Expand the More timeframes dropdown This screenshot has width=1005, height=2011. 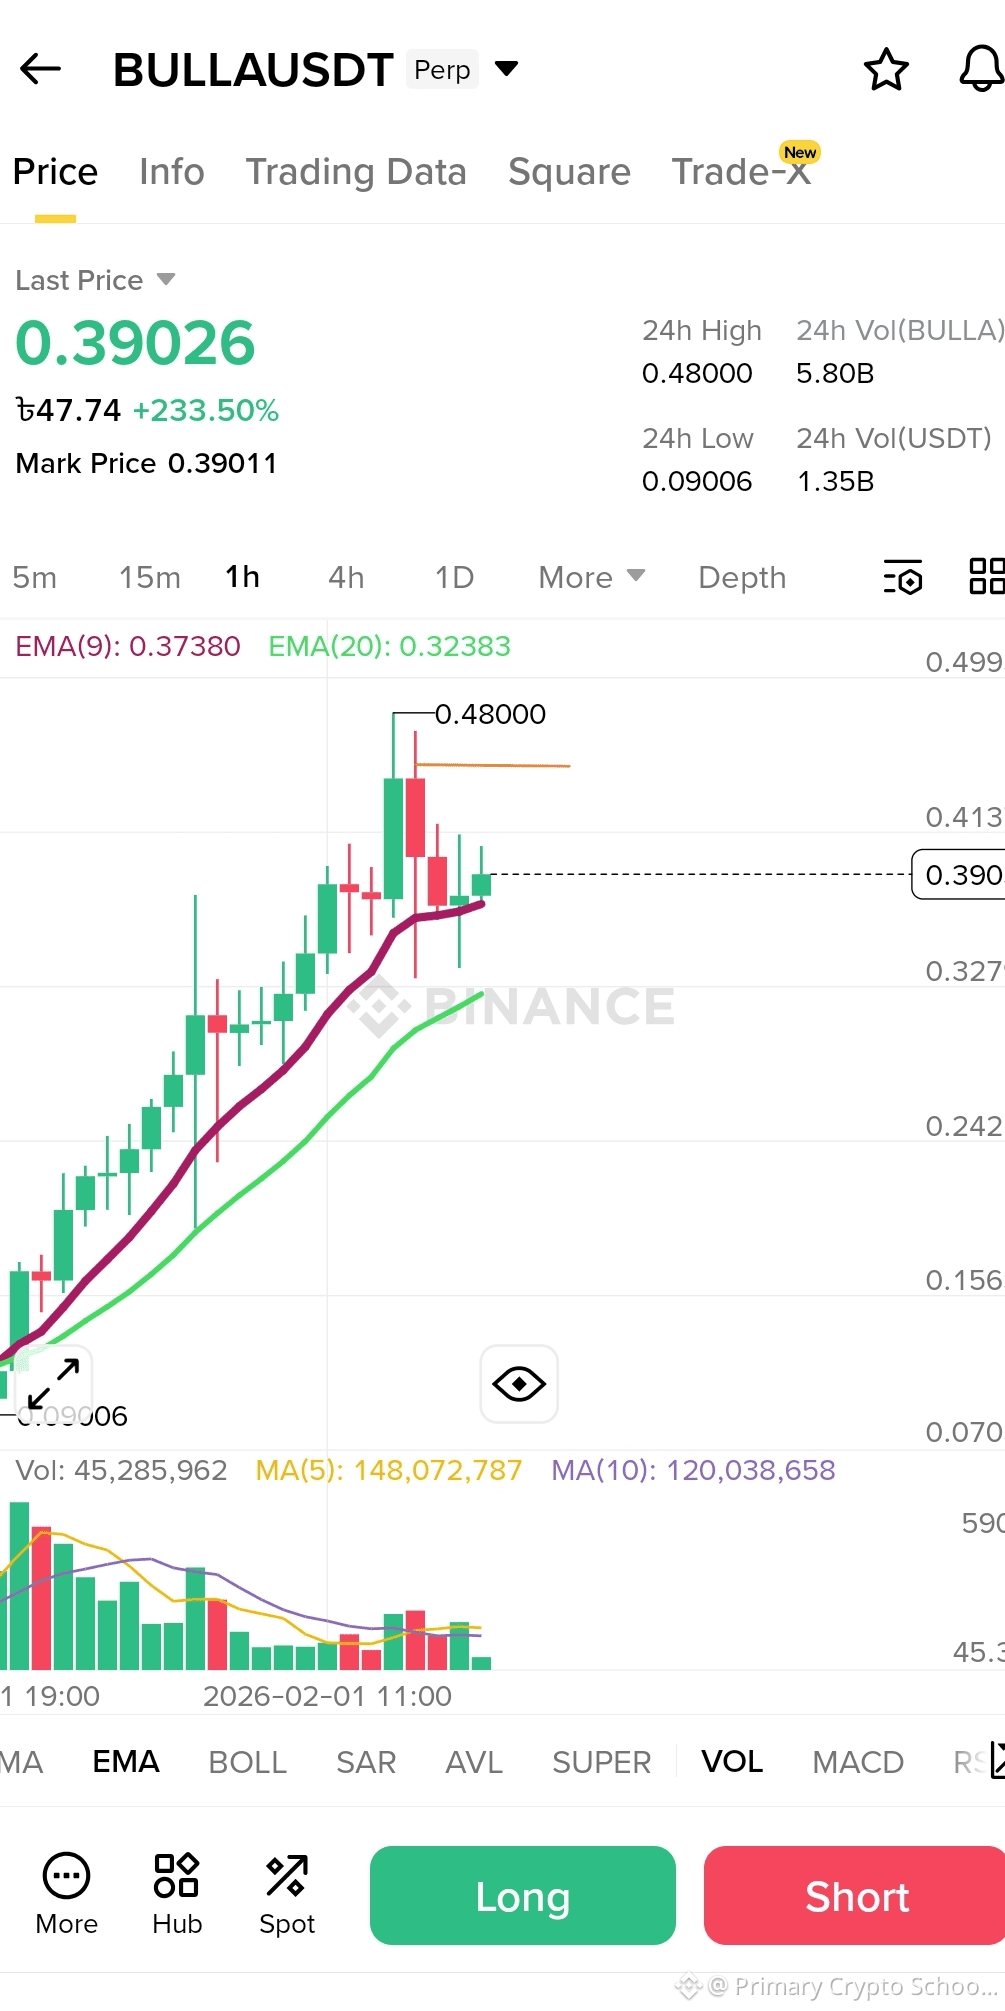pyautogui.click(x=591, y=577)
